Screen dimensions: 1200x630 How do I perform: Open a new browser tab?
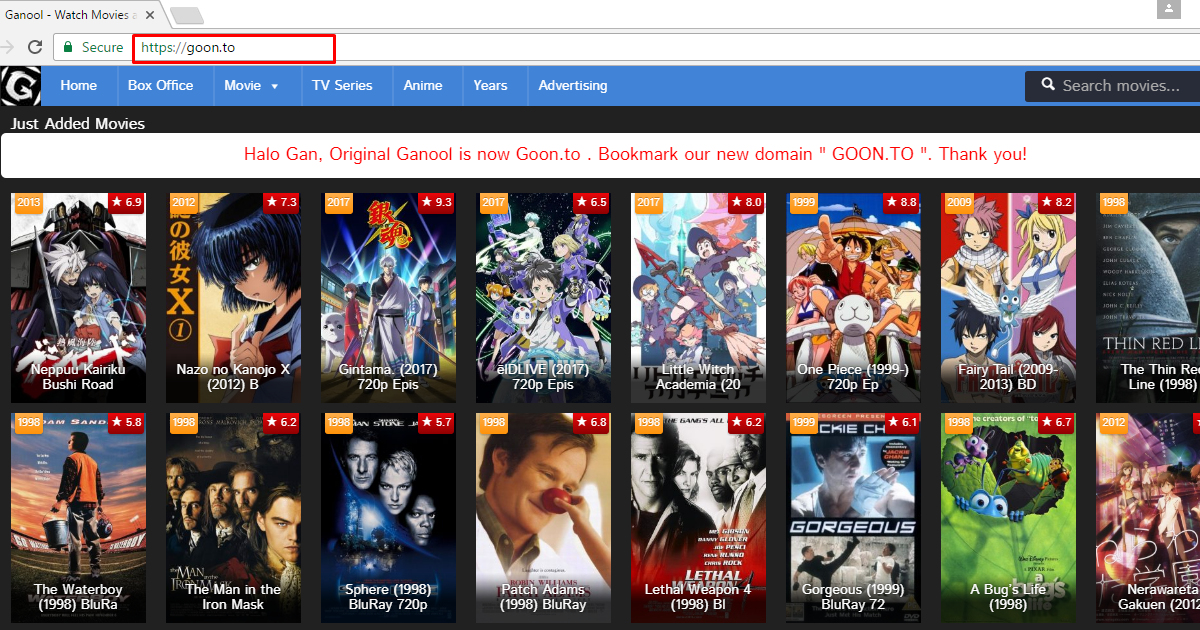pyautogui.click(x=186, y=15)
